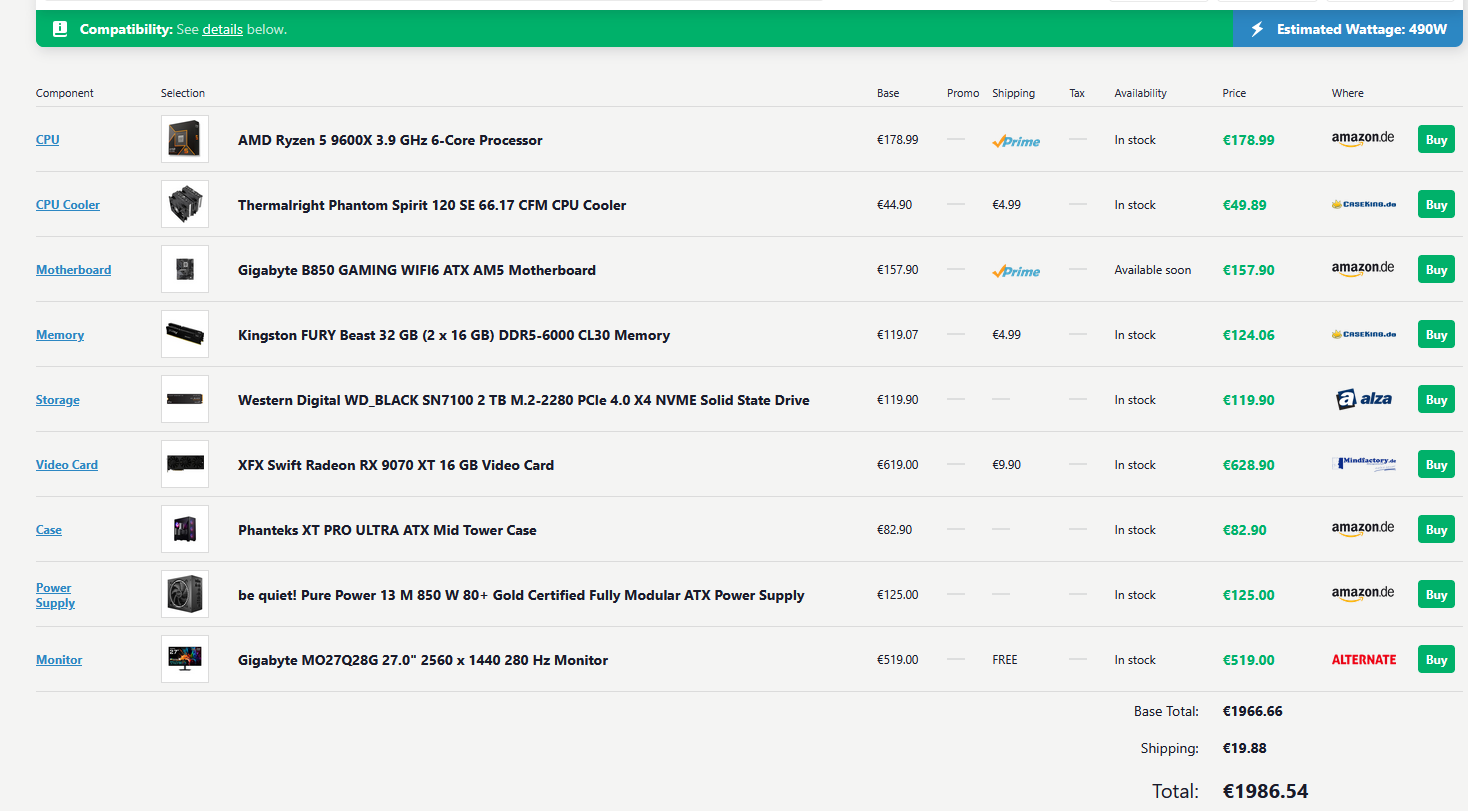
Task: Click the total amount €1986.54
Action: (1265, 791)
